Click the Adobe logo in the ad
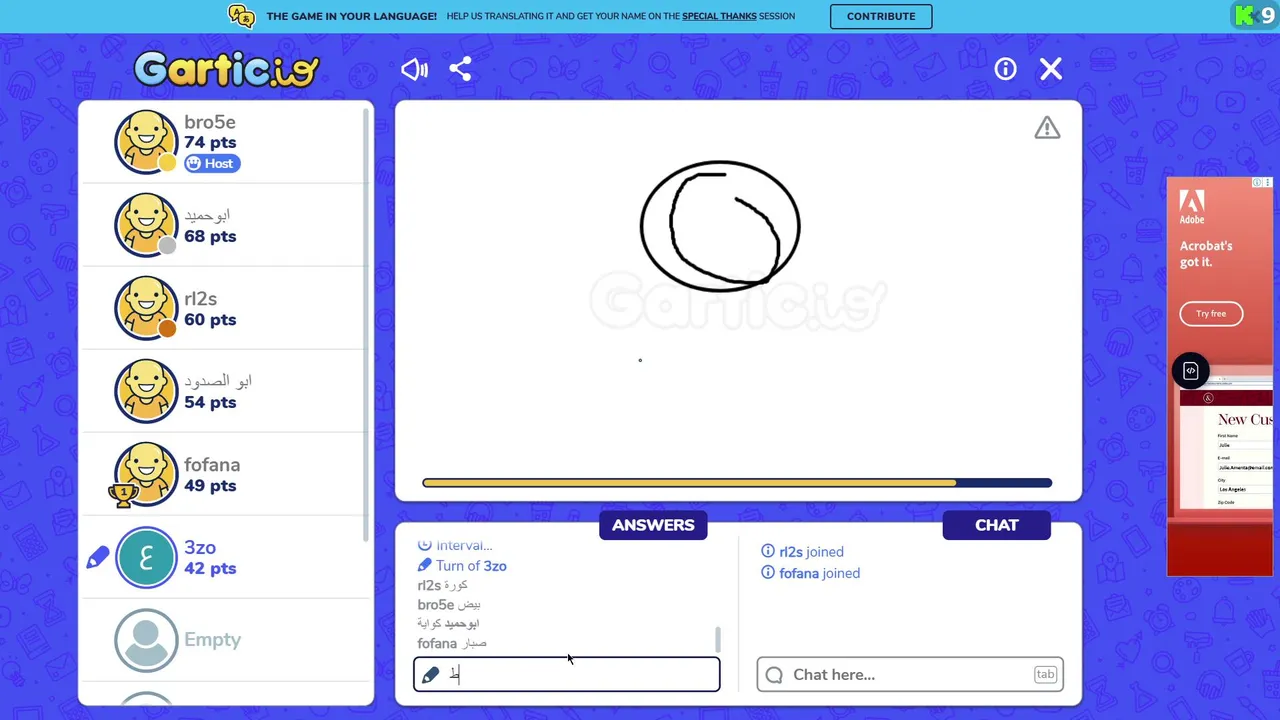The height and width of the screenshot is (720, 1280). click(1191, 207)
